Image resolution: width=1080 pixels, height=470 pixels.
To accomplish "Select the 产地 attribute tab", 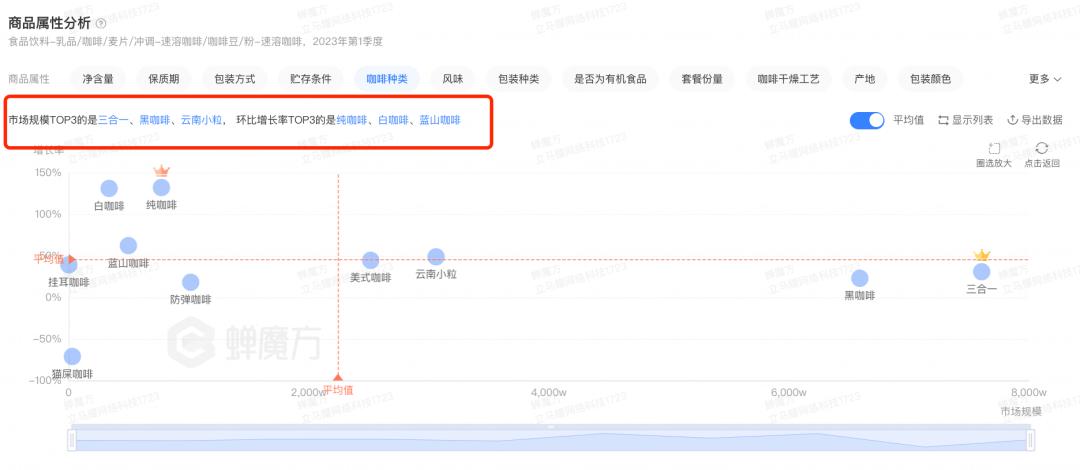I will click(x=864, y=79).
